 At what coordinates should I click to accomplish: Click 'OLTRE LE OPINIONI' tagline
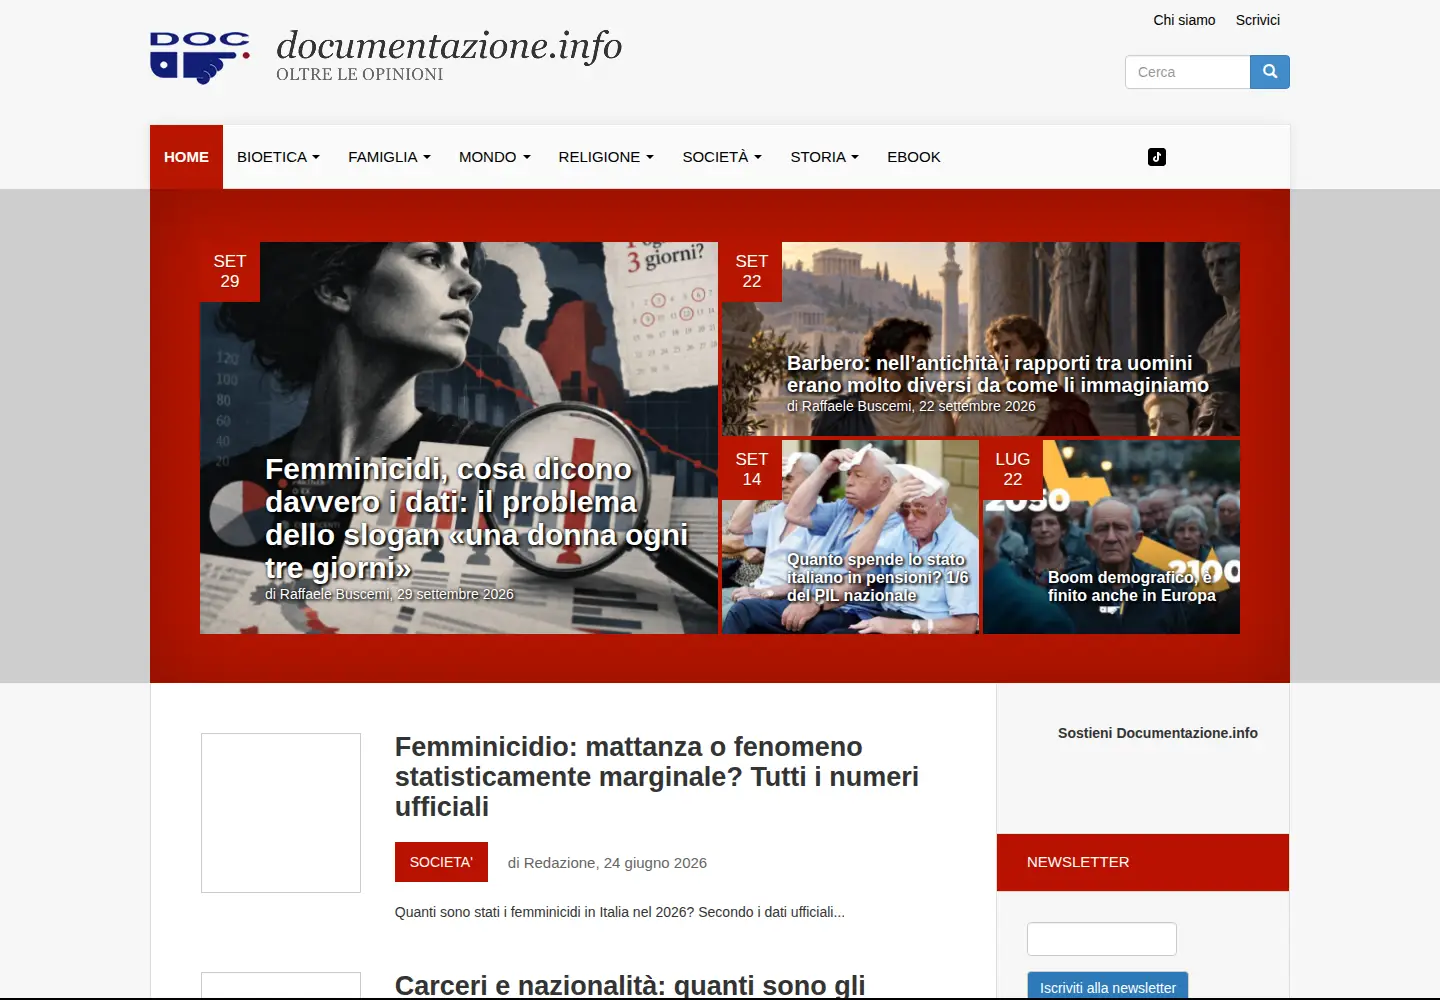coord(360,75)
